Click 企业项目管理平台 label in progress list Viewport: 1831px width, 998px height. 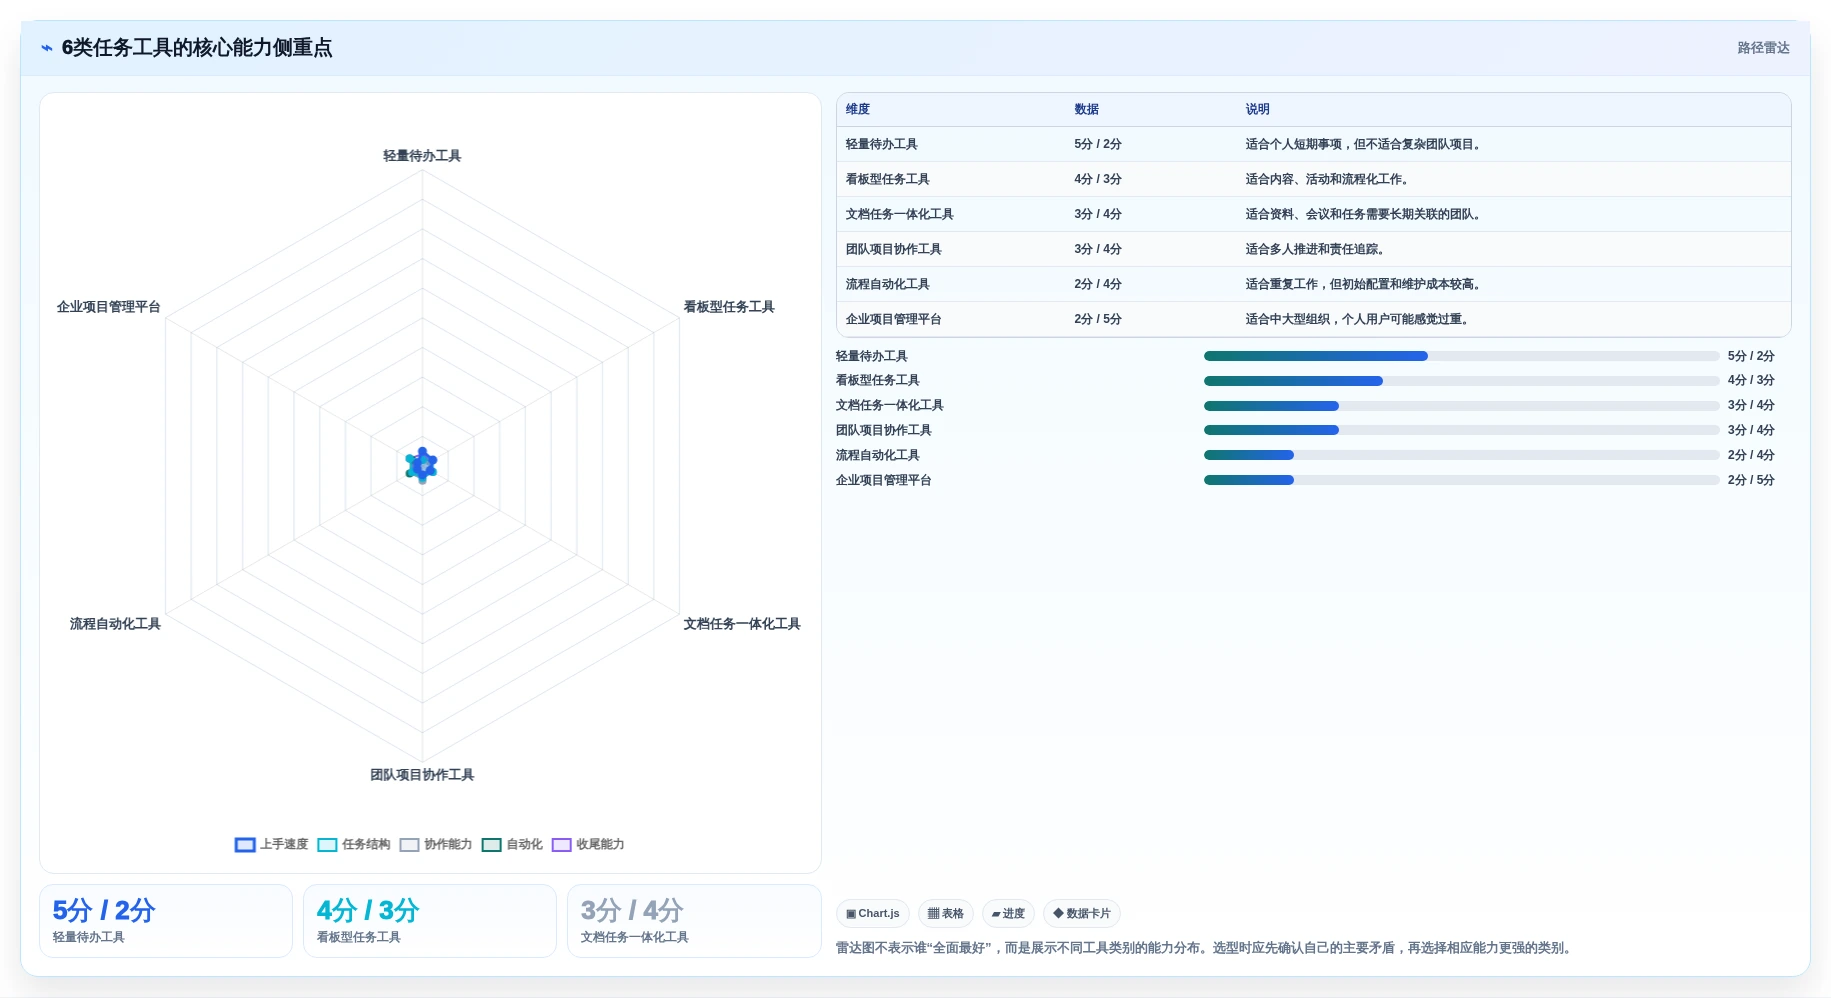[884, 480]
